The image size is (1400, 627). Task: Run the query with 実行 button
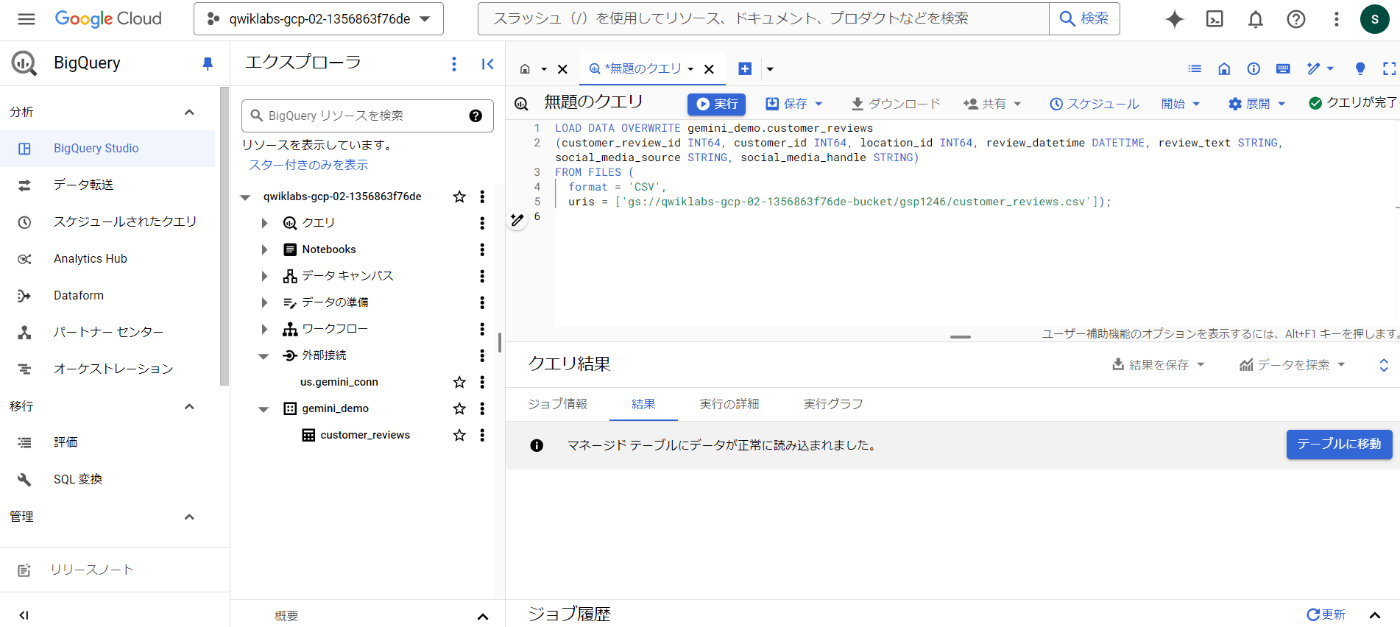pos(716,104)
